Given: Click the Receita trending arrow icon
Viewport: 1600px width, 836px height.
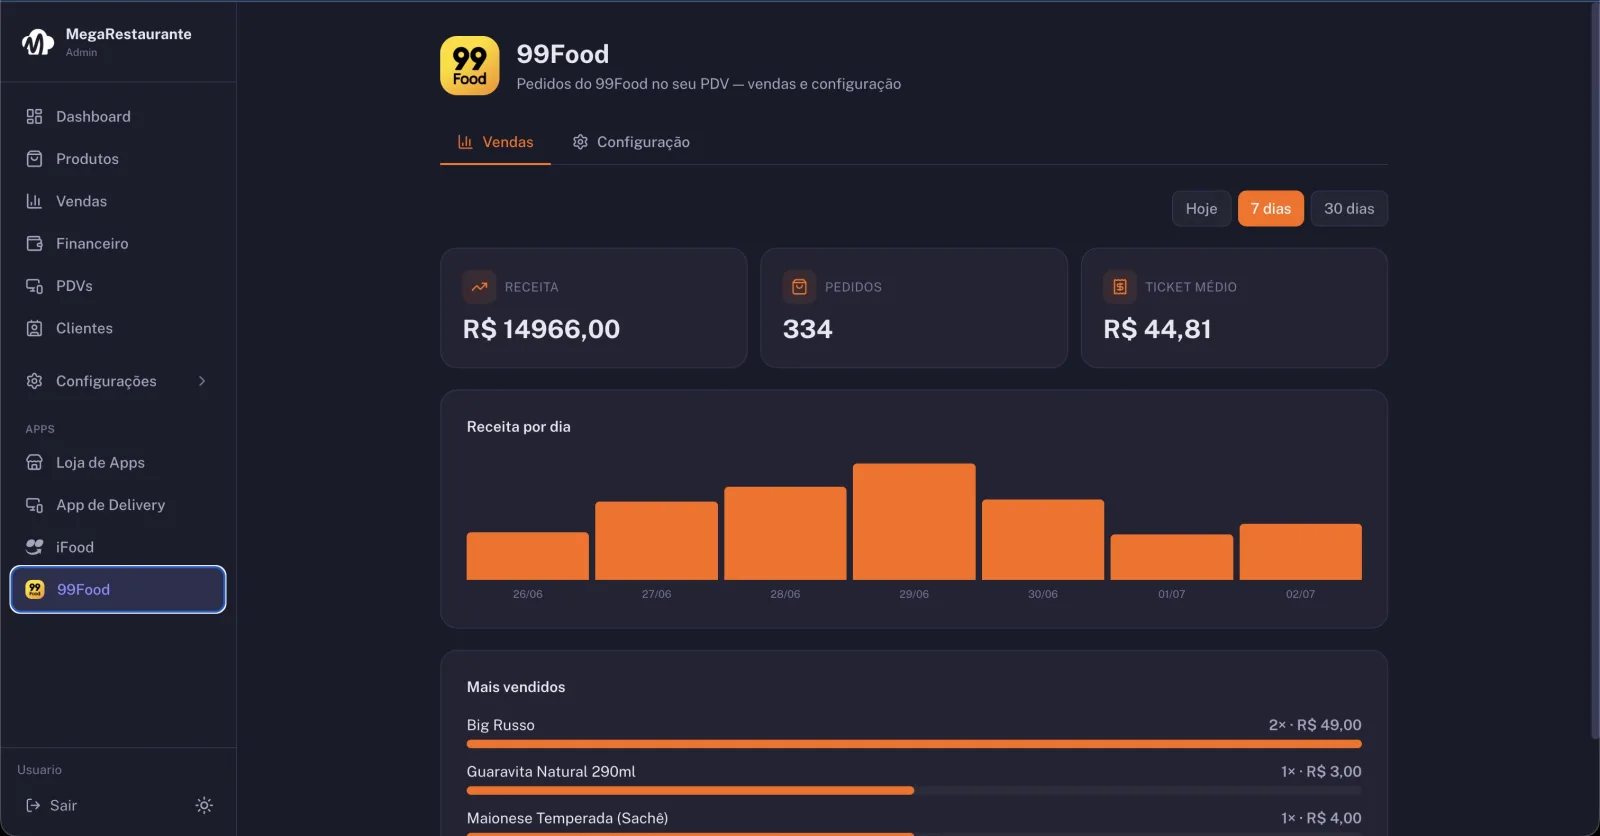Looking at the screenshot, I should point(480,287).
